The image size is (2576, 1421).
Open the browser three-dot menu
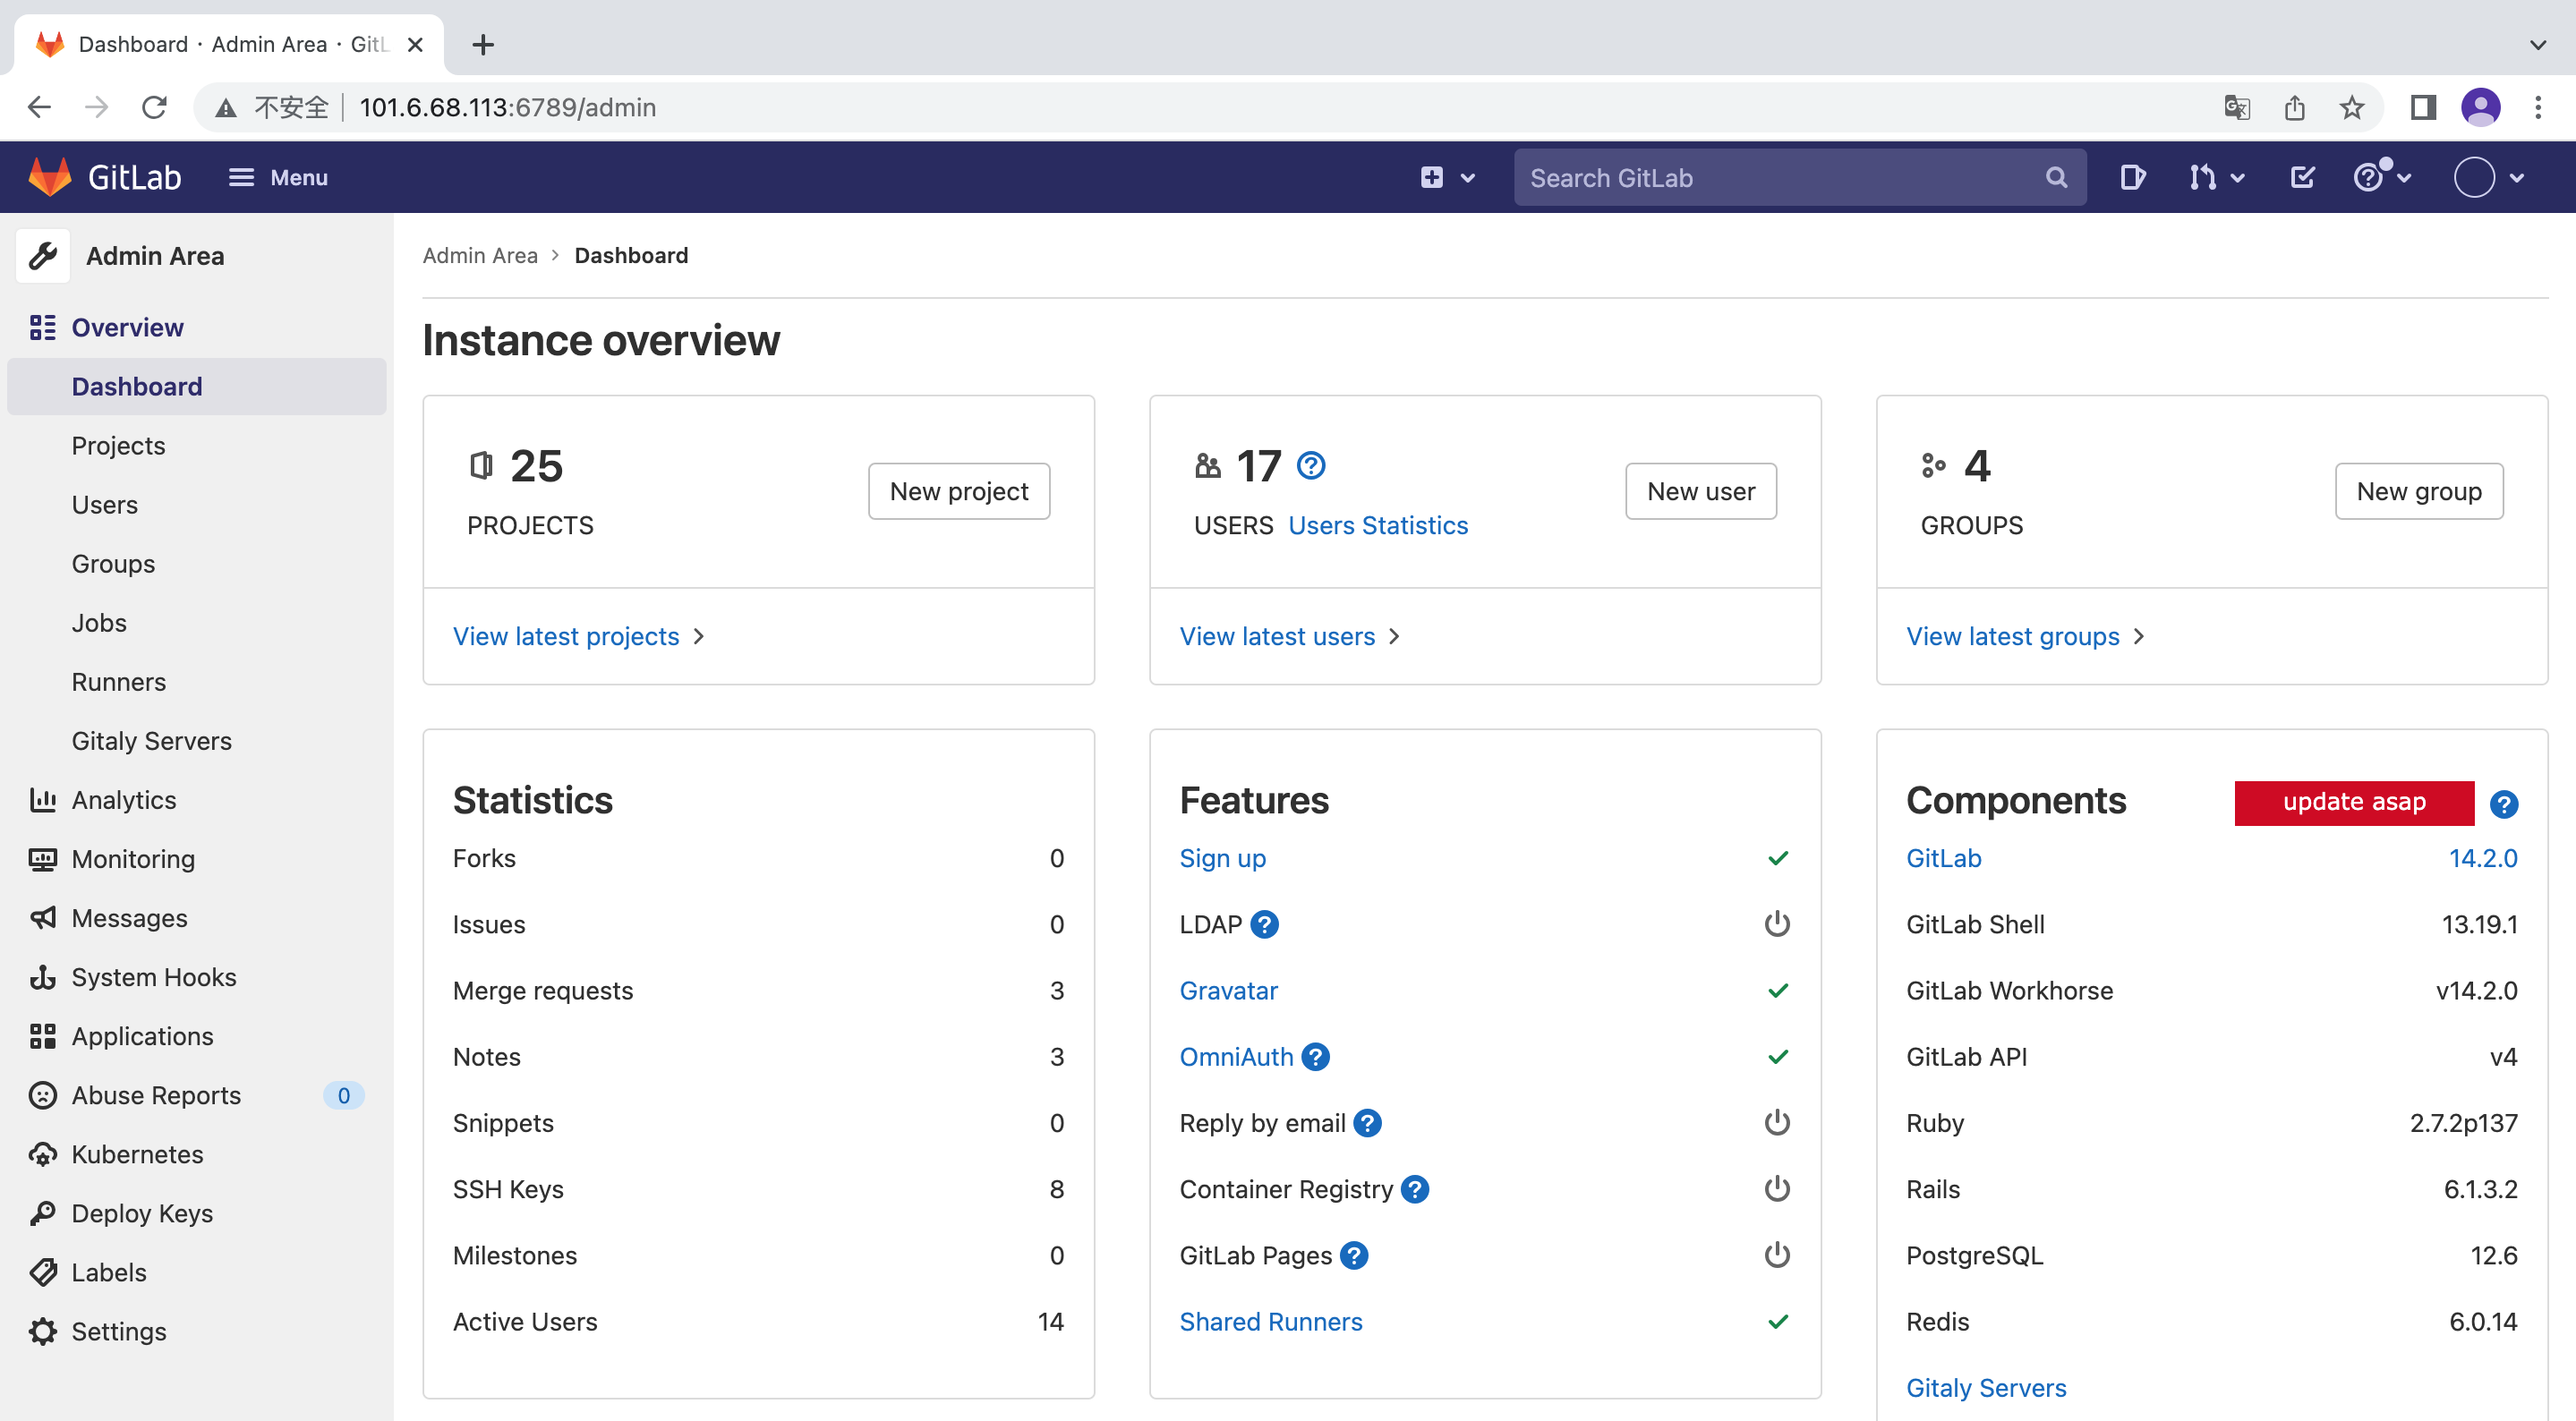click(x=2537, y=107)
